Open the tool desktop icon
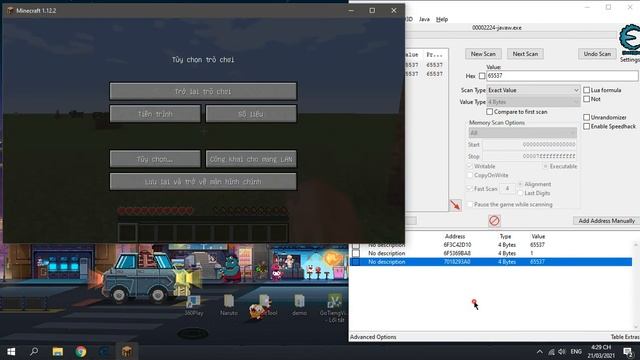The height and width of the screenshot is (360, 640). tap(264, 305)
